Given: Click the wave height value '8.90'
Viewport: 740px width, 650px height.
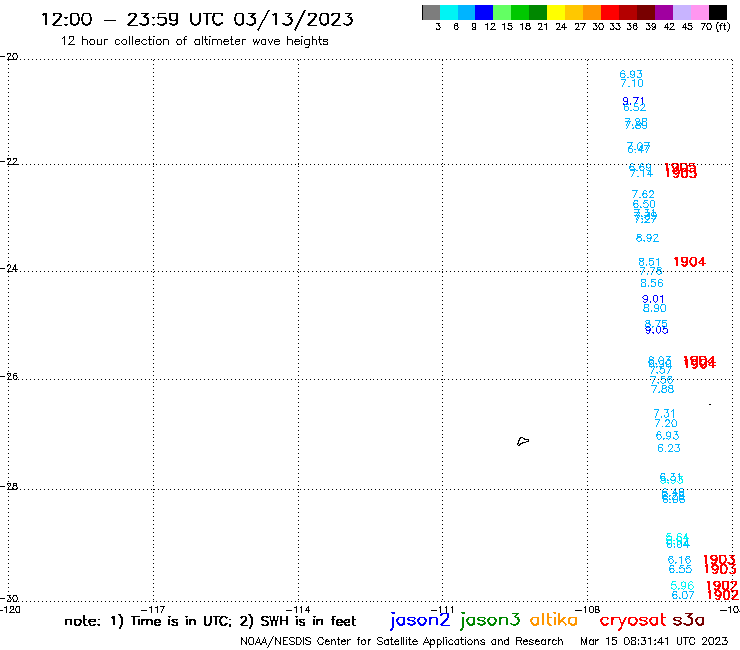Looking at the screenshot, I should click(x=655, y=308).
